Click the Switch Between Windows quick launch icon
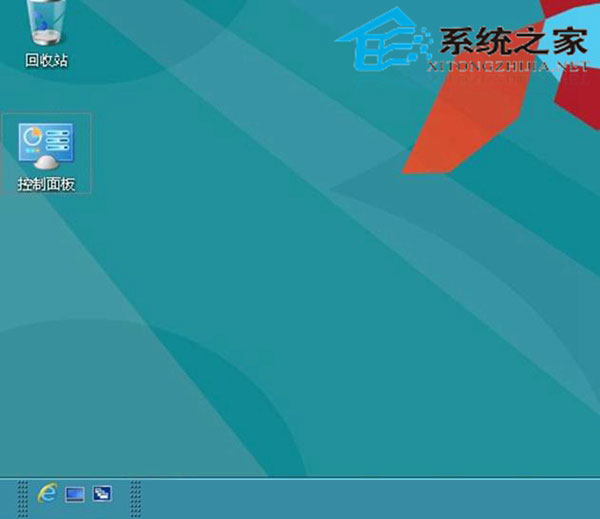This screenshot has width=600, height=519. coord(102,494)
